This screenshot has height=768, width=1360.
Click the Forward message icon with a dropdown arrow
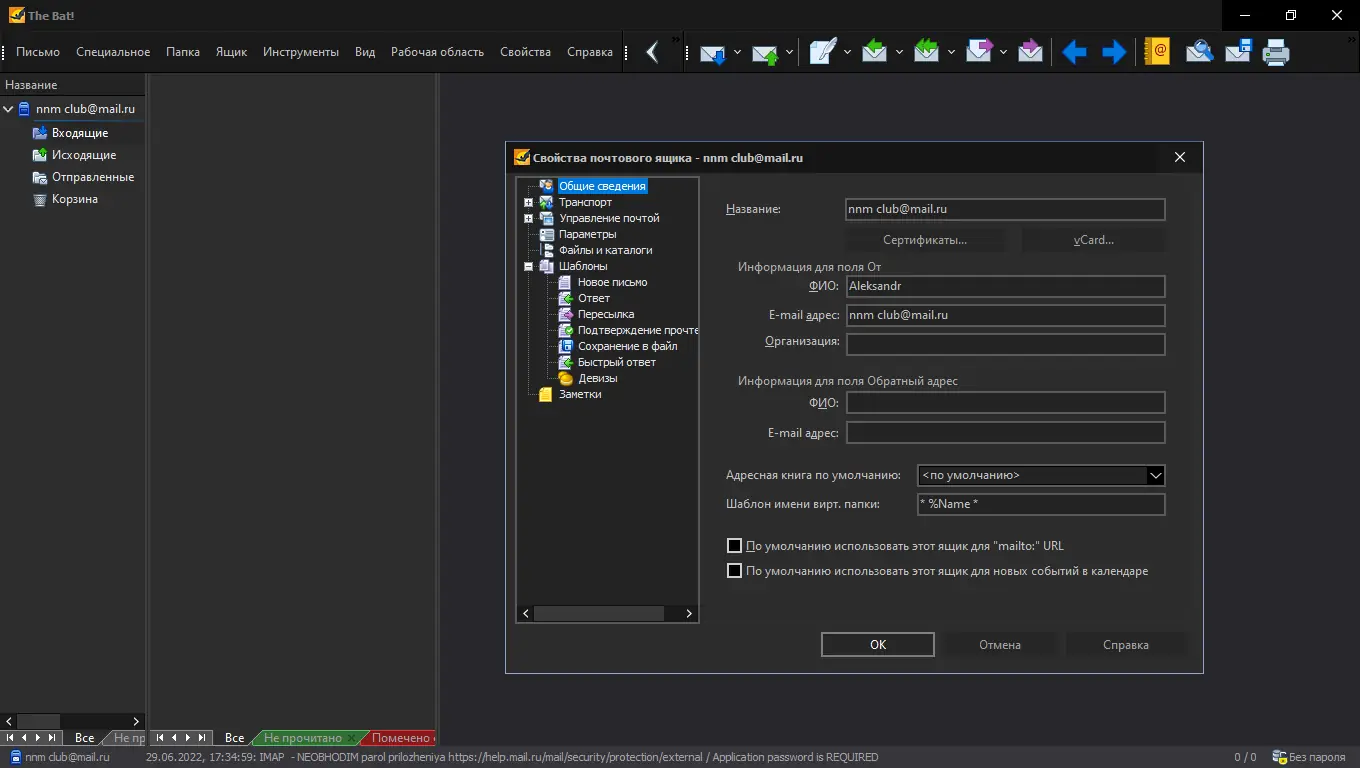coord(979,52)
